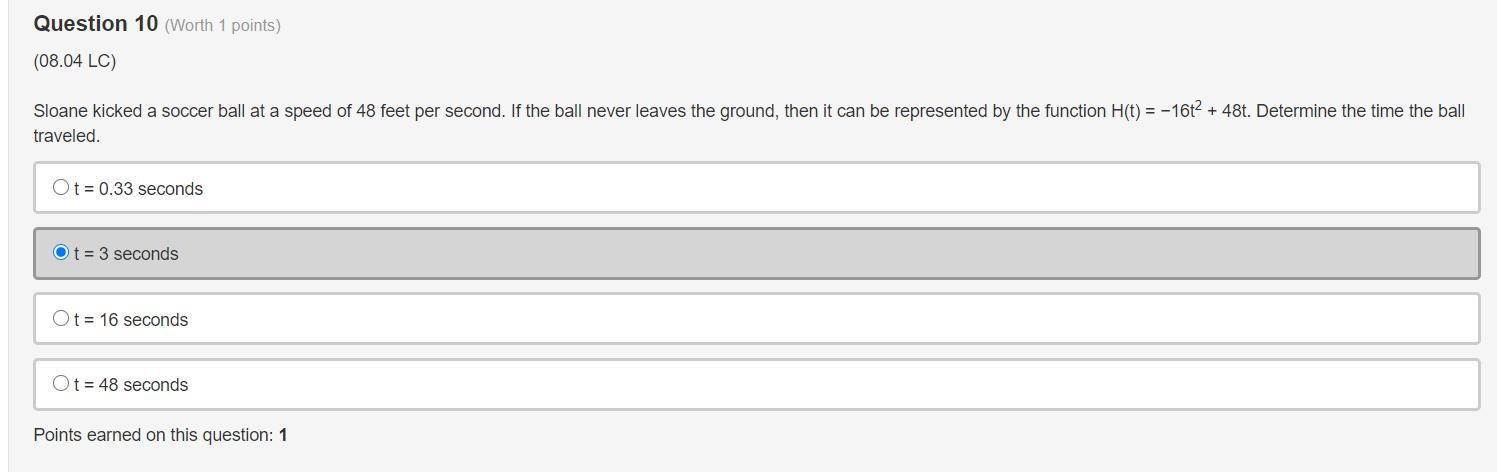Screen dimensions: 1497x472
Task: Click empty space in the third answer row
Action: (x=800, y=320)
